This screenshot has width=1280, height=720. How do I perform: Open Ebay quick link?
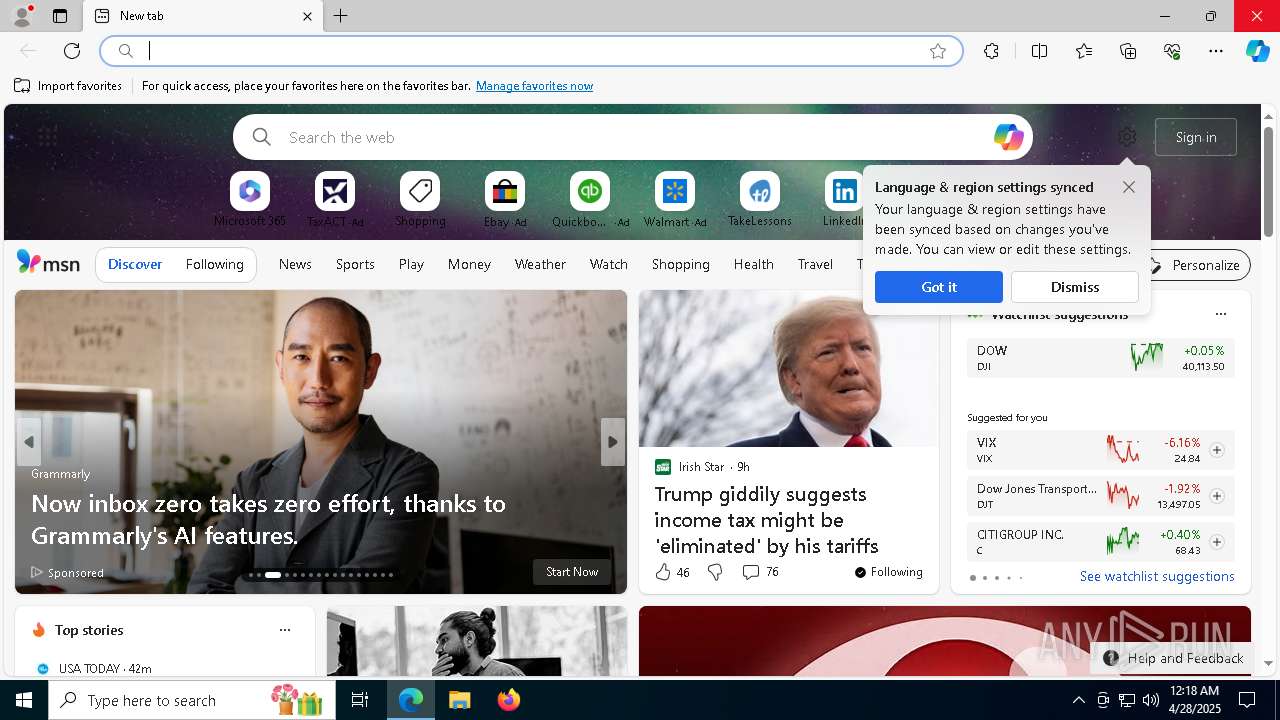tap(505, 200)
